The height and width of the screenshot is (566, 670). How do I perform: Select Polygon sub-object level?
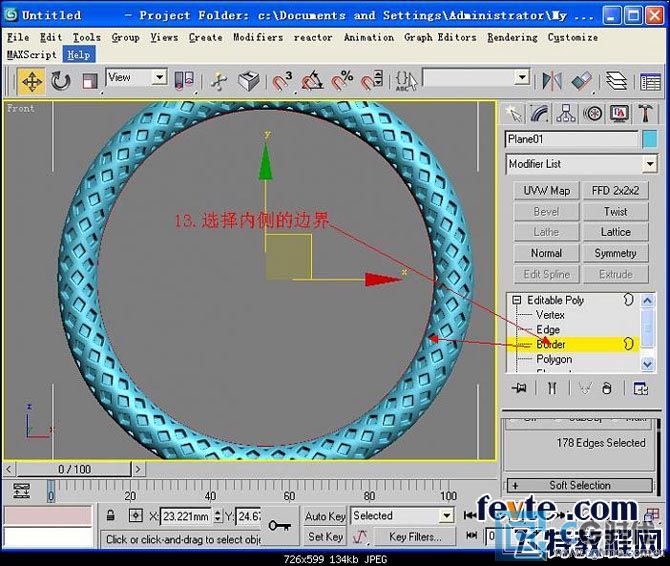[x=554, y=359]
